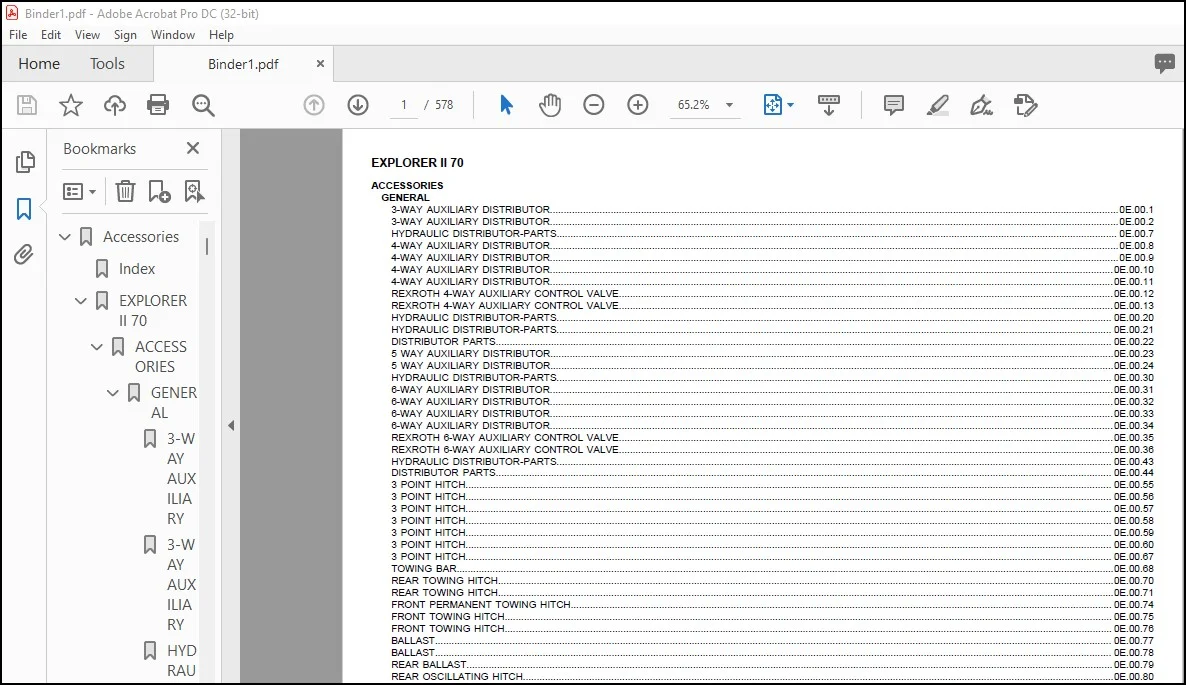Screen dimensions: 1186x685
Task: Collapse the ACCESSORIES sub-bookmark
Action: 97,347
